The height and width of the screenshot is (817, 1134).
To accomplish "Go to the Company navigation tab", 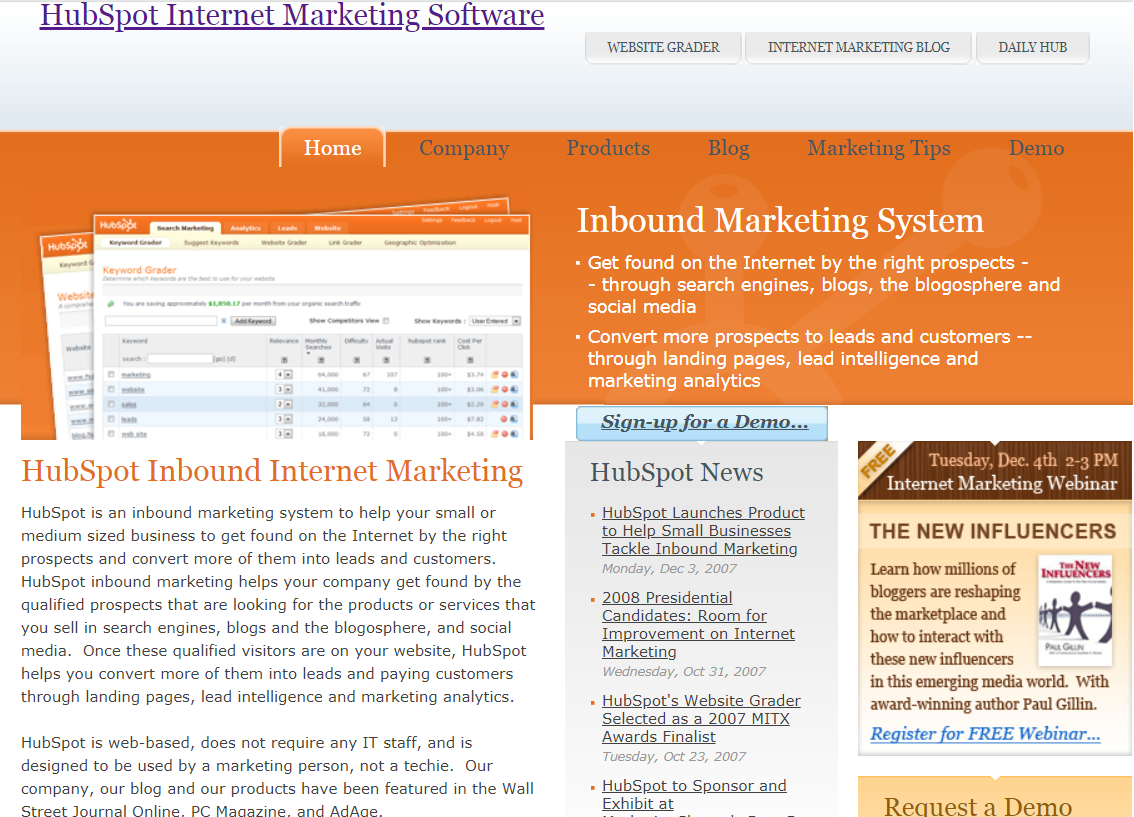I will pos(464,148).
